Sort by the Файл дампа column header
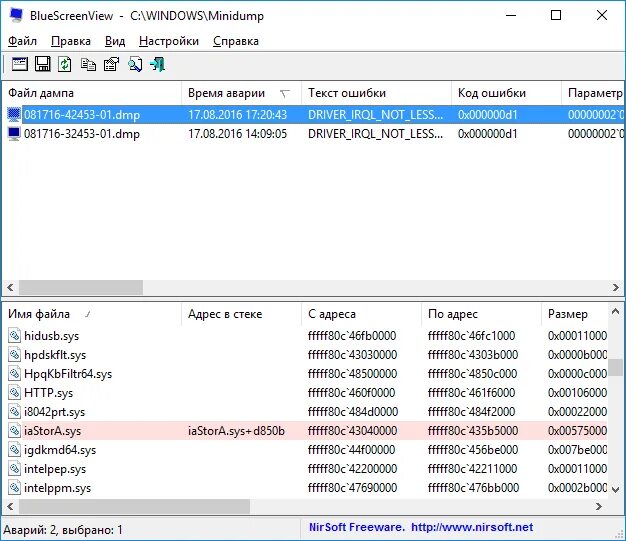626x541 pixels. 91,93
